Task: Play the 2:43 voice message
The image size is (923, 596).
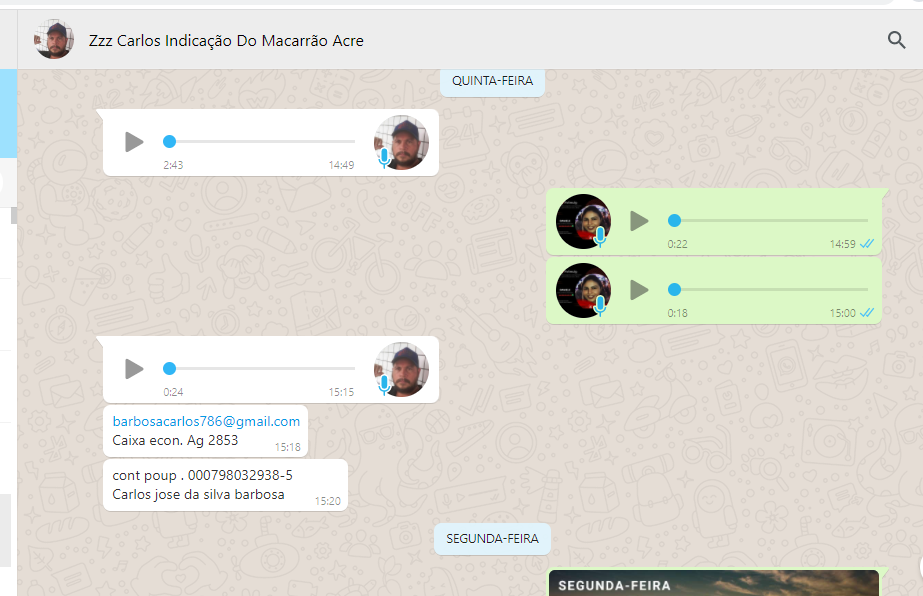Action: [134, 142]
